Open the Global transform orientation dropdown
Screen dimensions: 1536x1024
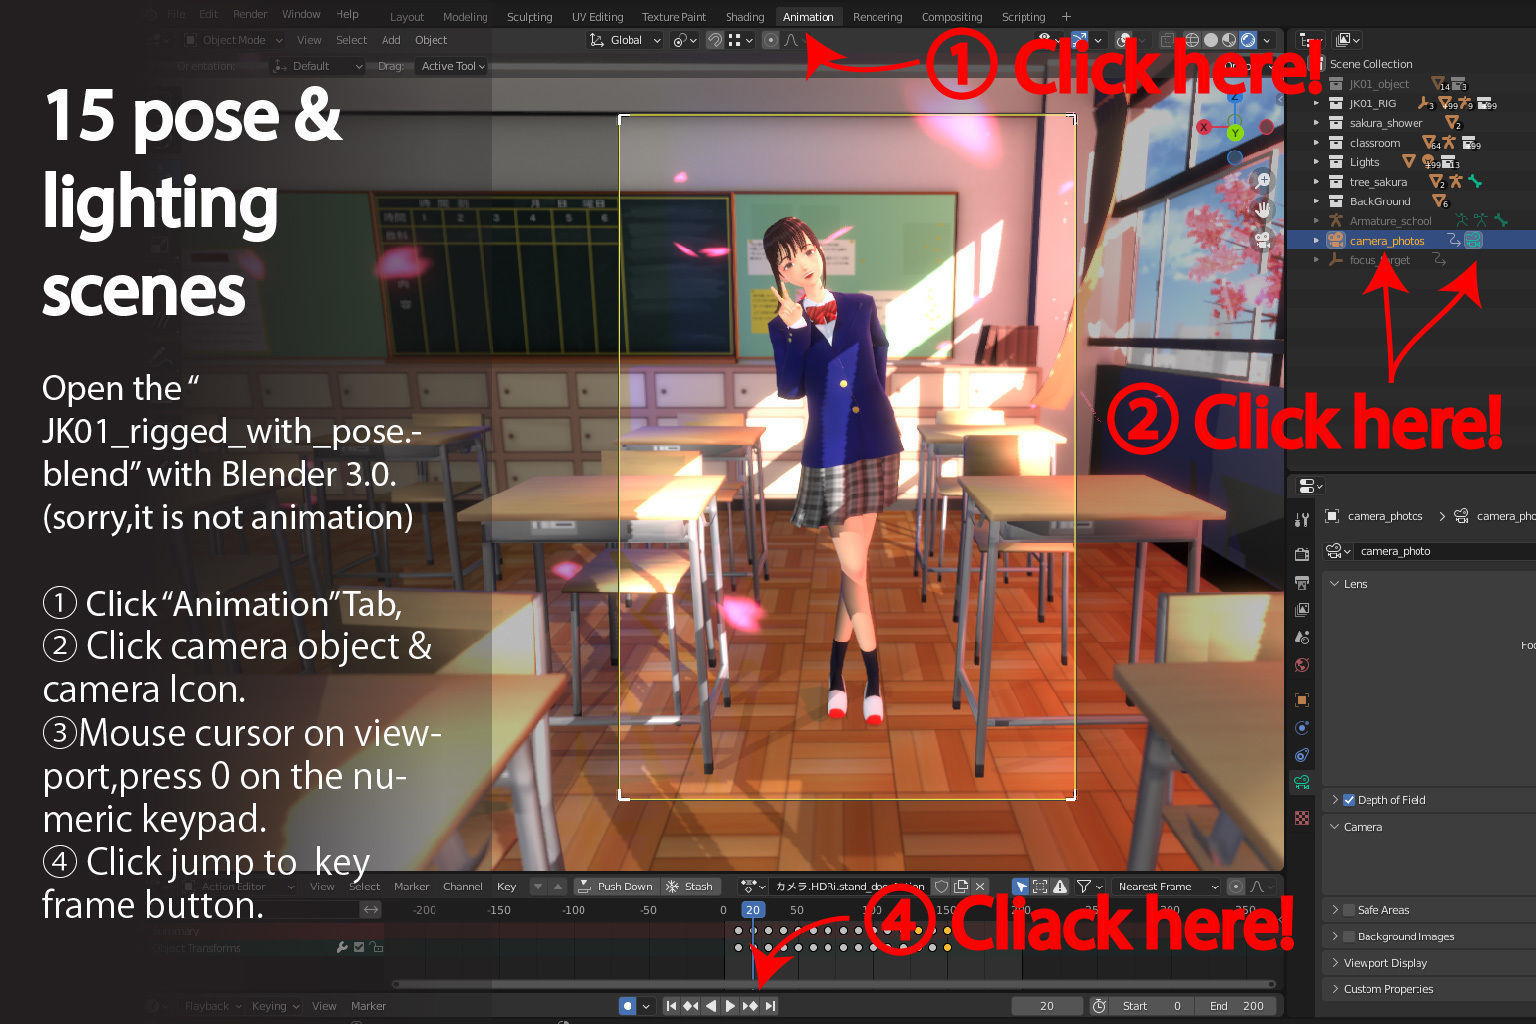(625, 40)
